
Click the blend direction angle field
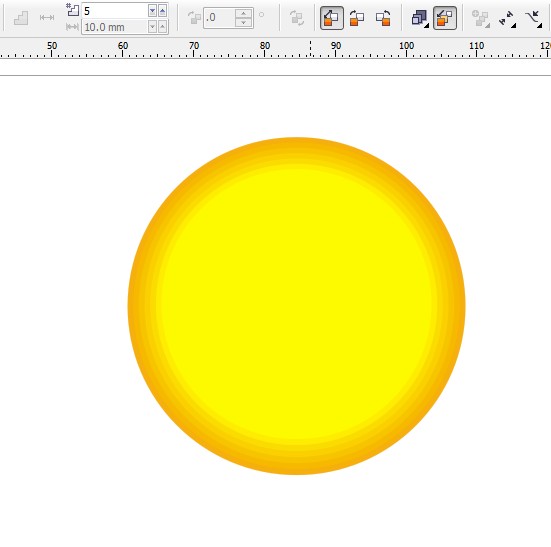[x=219, y=18]
